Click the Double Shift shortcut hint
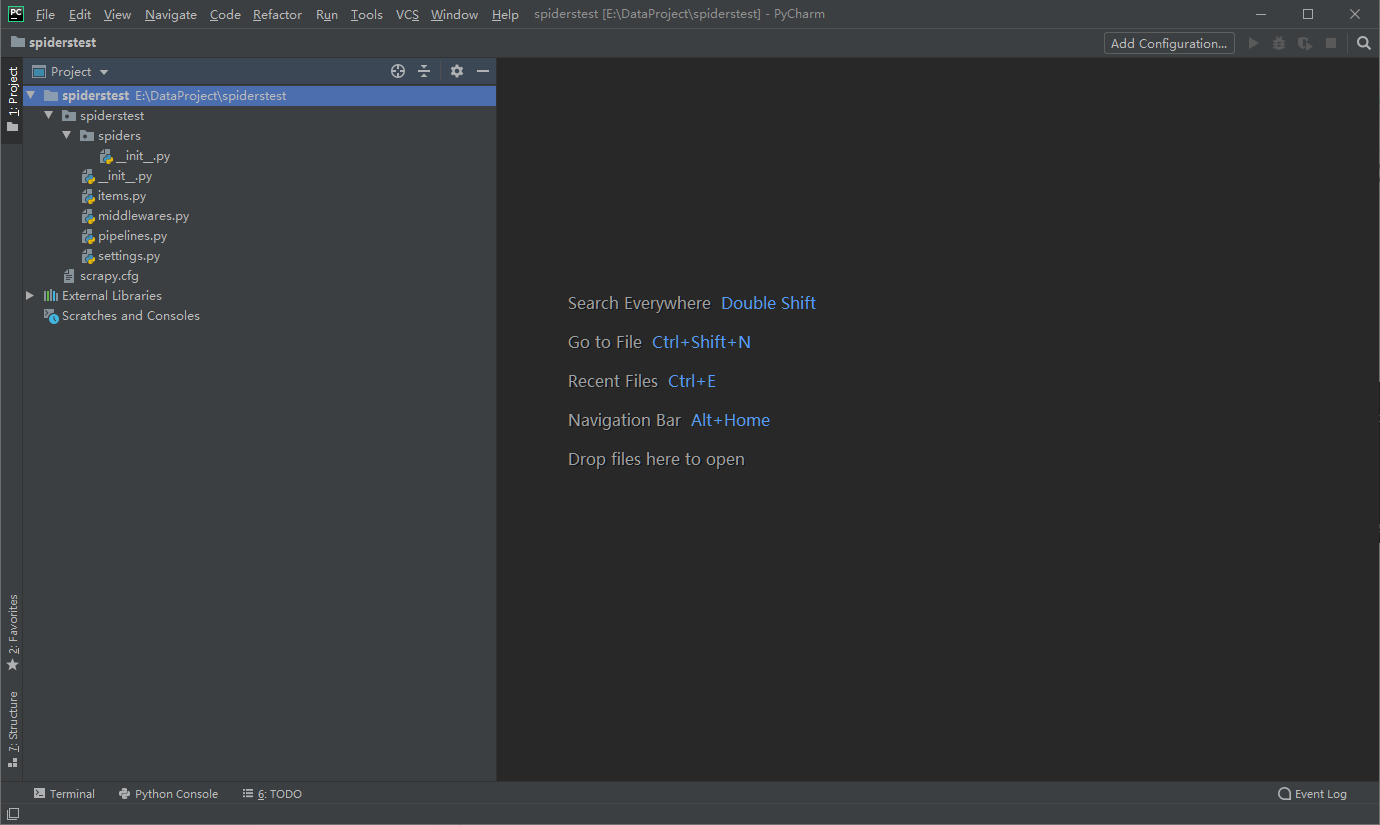 tap(768, 303)
